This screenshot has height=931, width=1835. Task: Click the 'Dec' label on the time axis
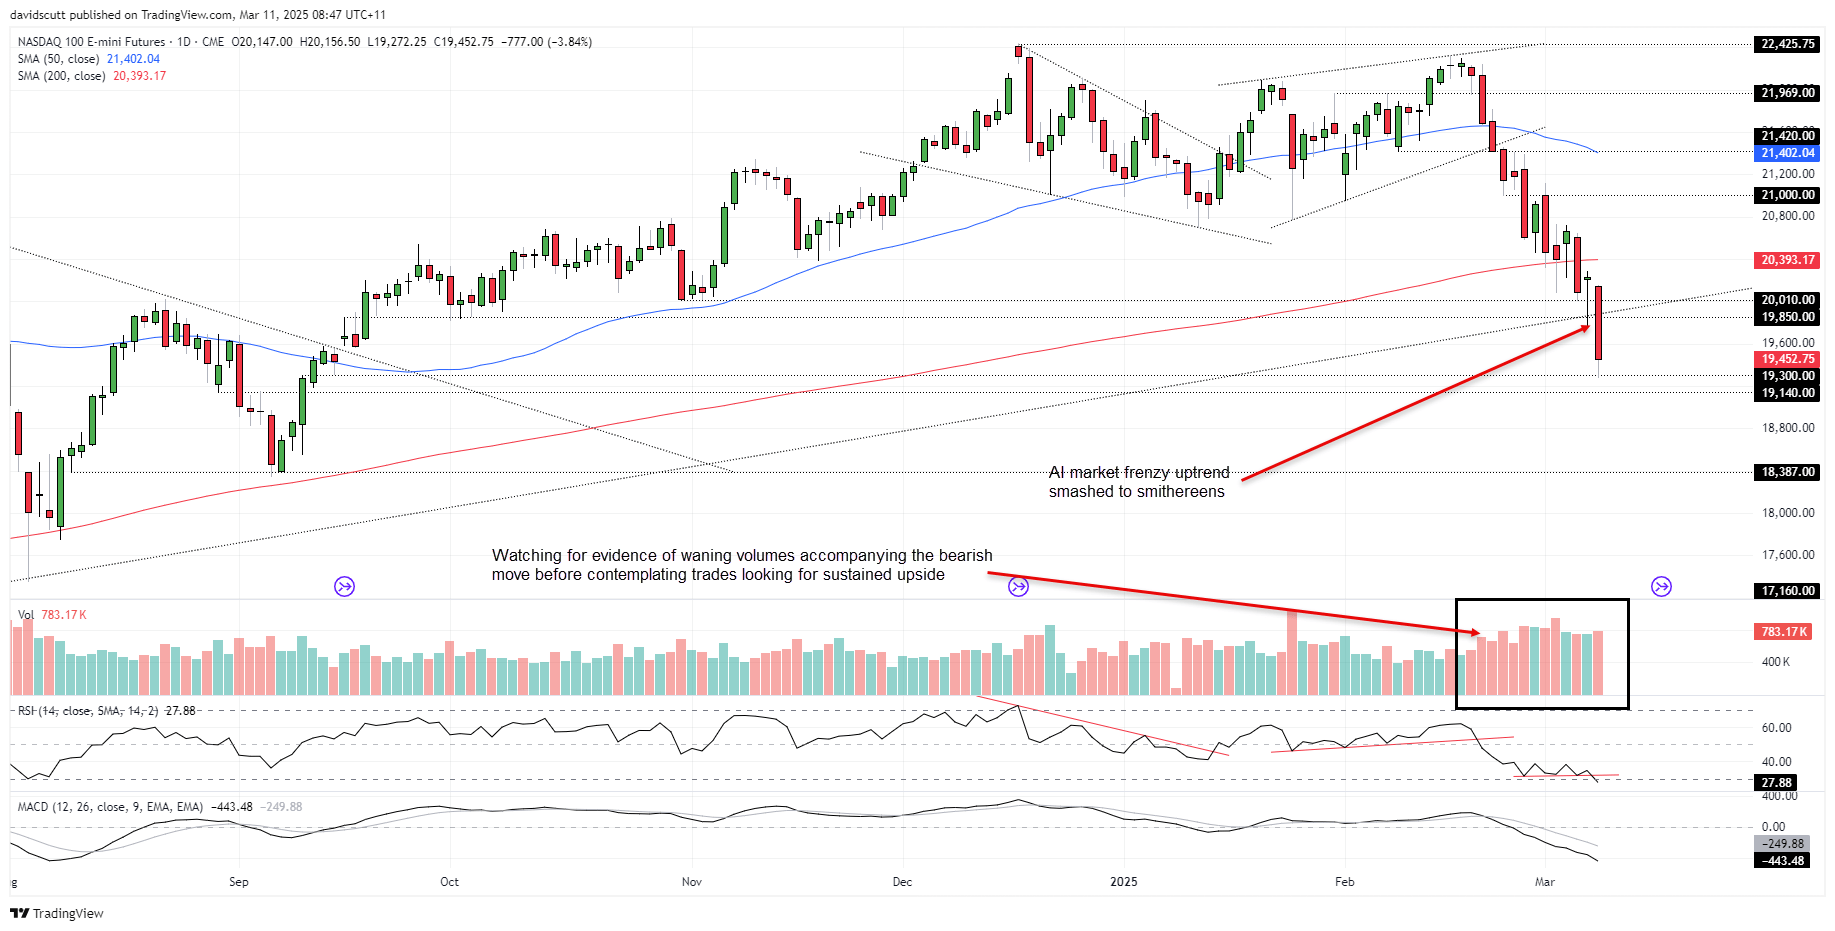(902, 882)
